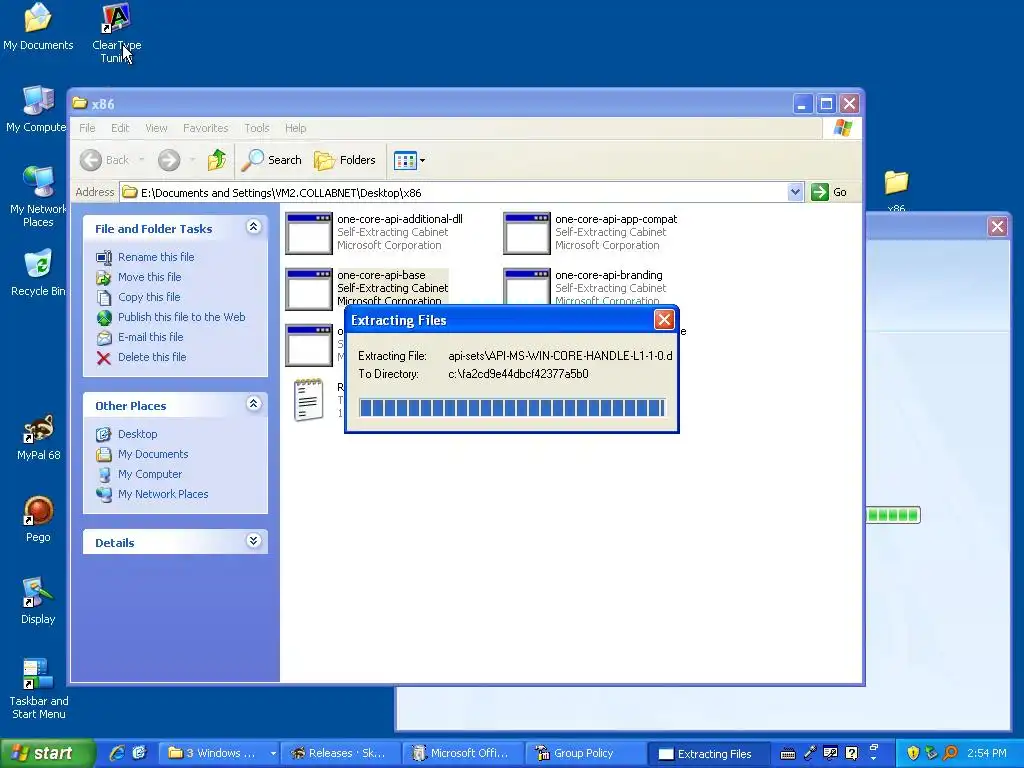The width and height of the screenshot is (1024, 768).
Task: Click the clock showing 2:54 PM
Action: click(987, 753)
